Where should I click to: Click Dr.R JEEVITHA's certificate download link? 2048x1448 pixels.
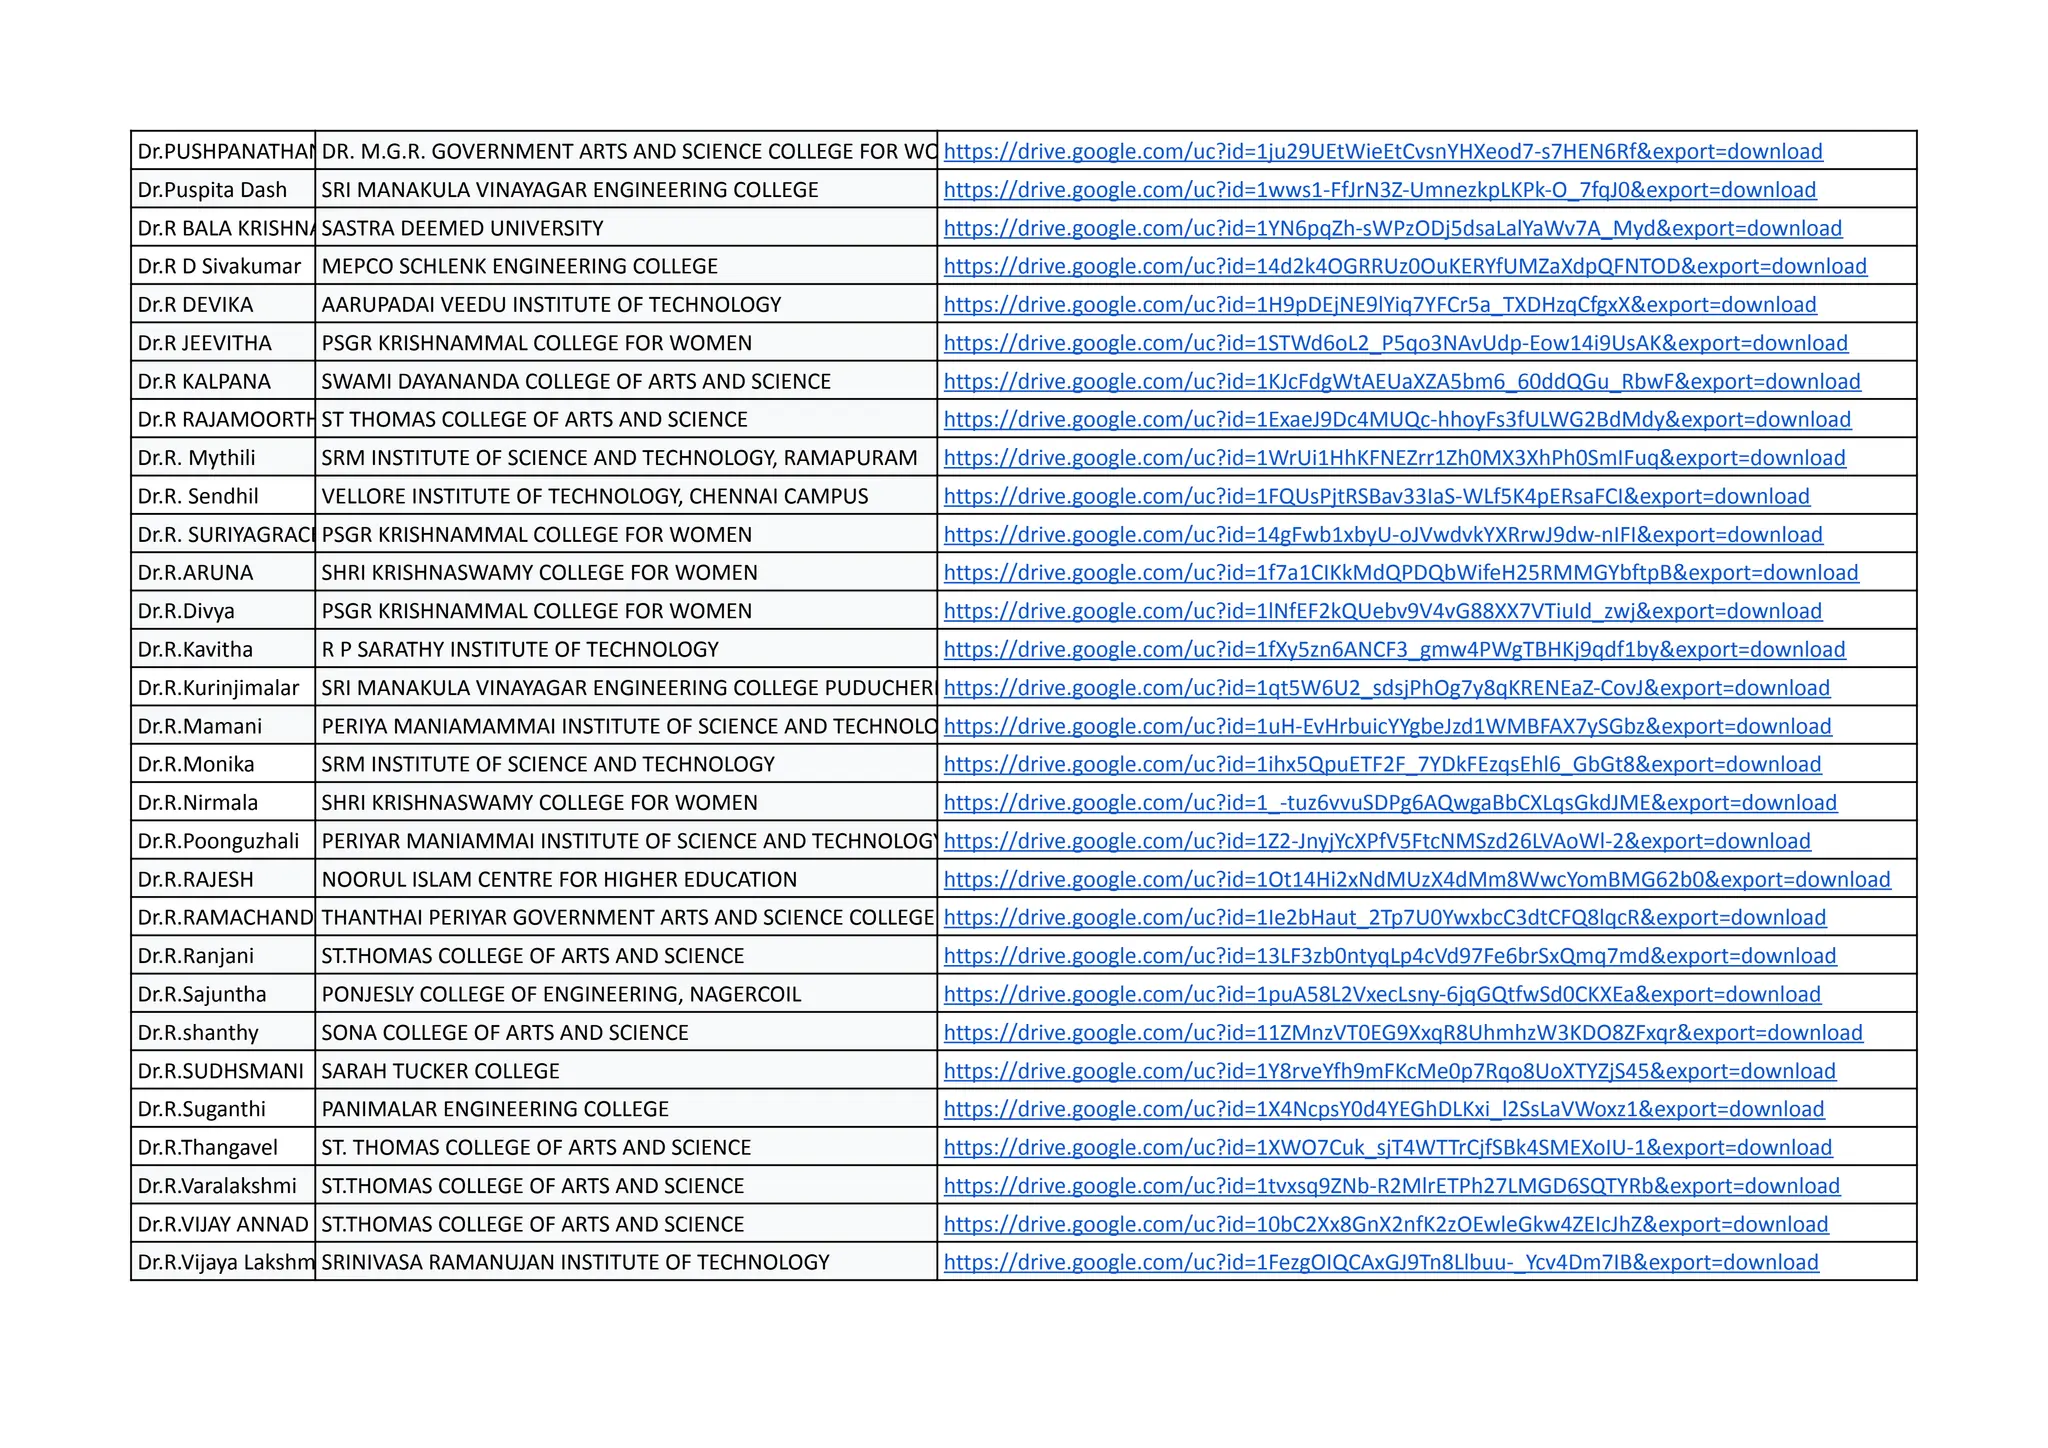click(x=1395, y=343)
